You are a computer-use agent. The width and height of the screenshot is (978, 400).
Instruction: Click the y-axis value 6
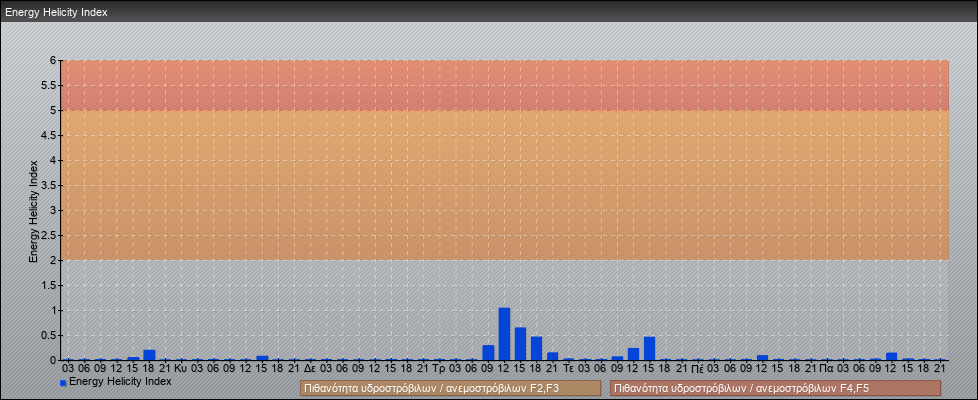click(54, 61)
